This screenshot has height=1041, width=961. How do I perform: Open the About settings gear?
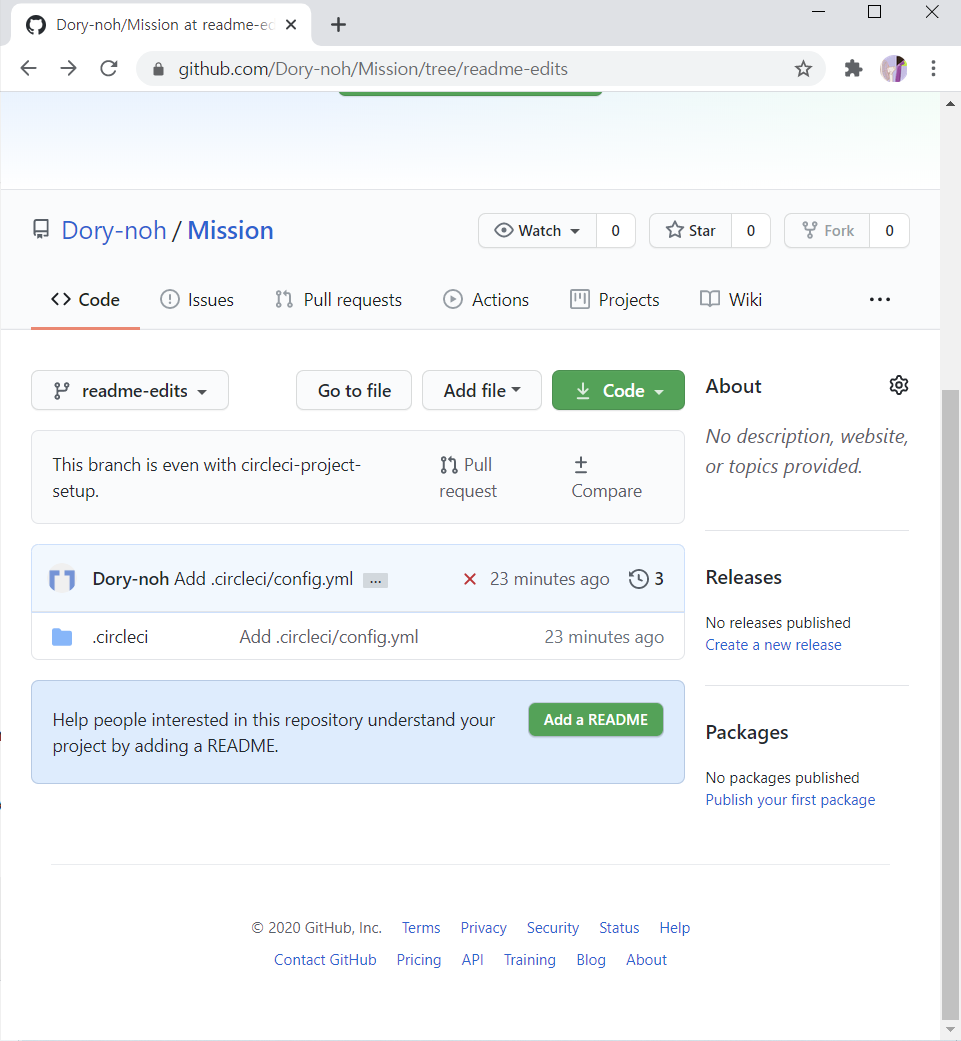[899, 385]
